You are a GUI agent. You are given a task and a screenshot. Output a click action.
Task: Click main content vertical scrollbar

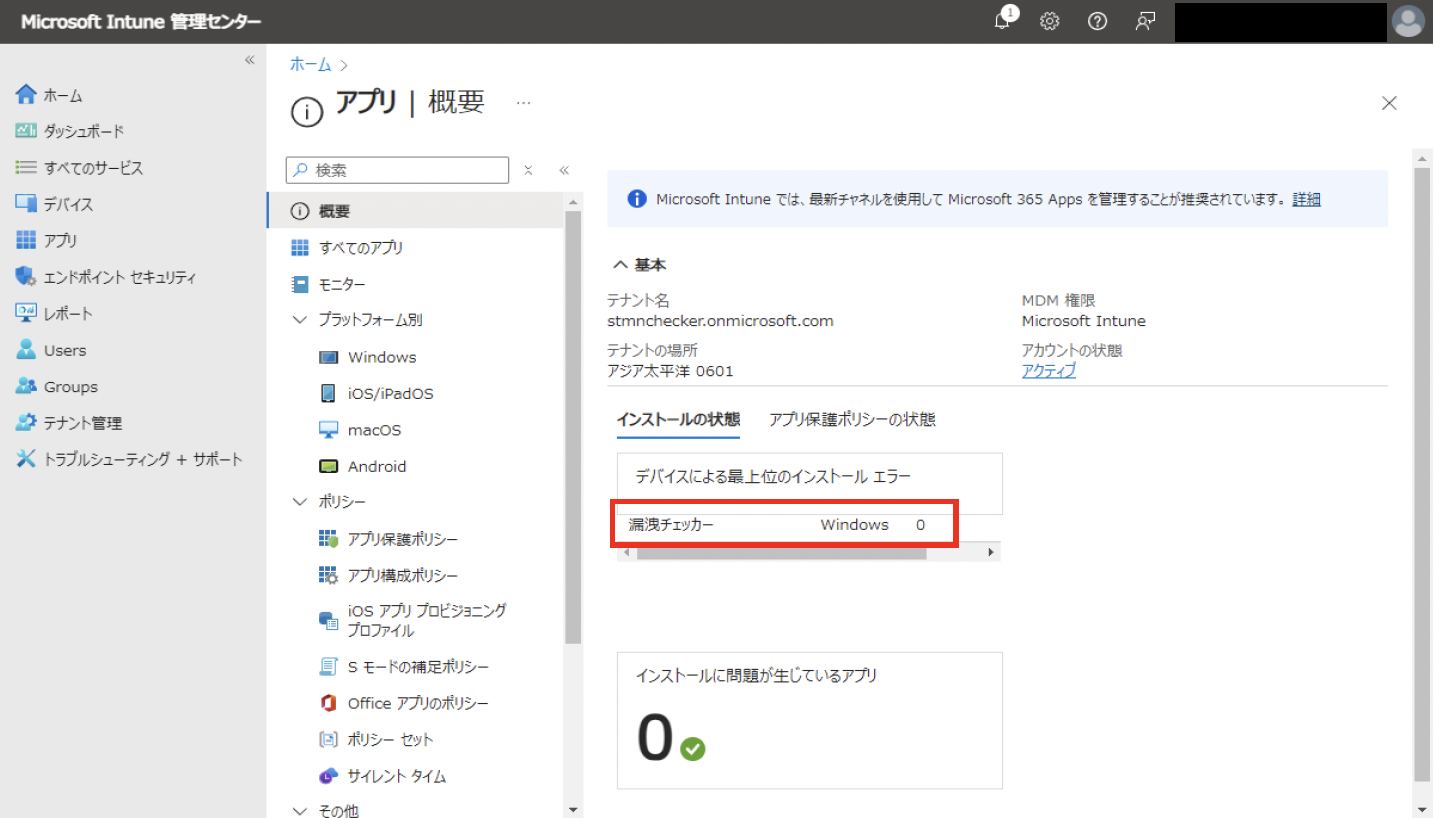coord(1423,476)
